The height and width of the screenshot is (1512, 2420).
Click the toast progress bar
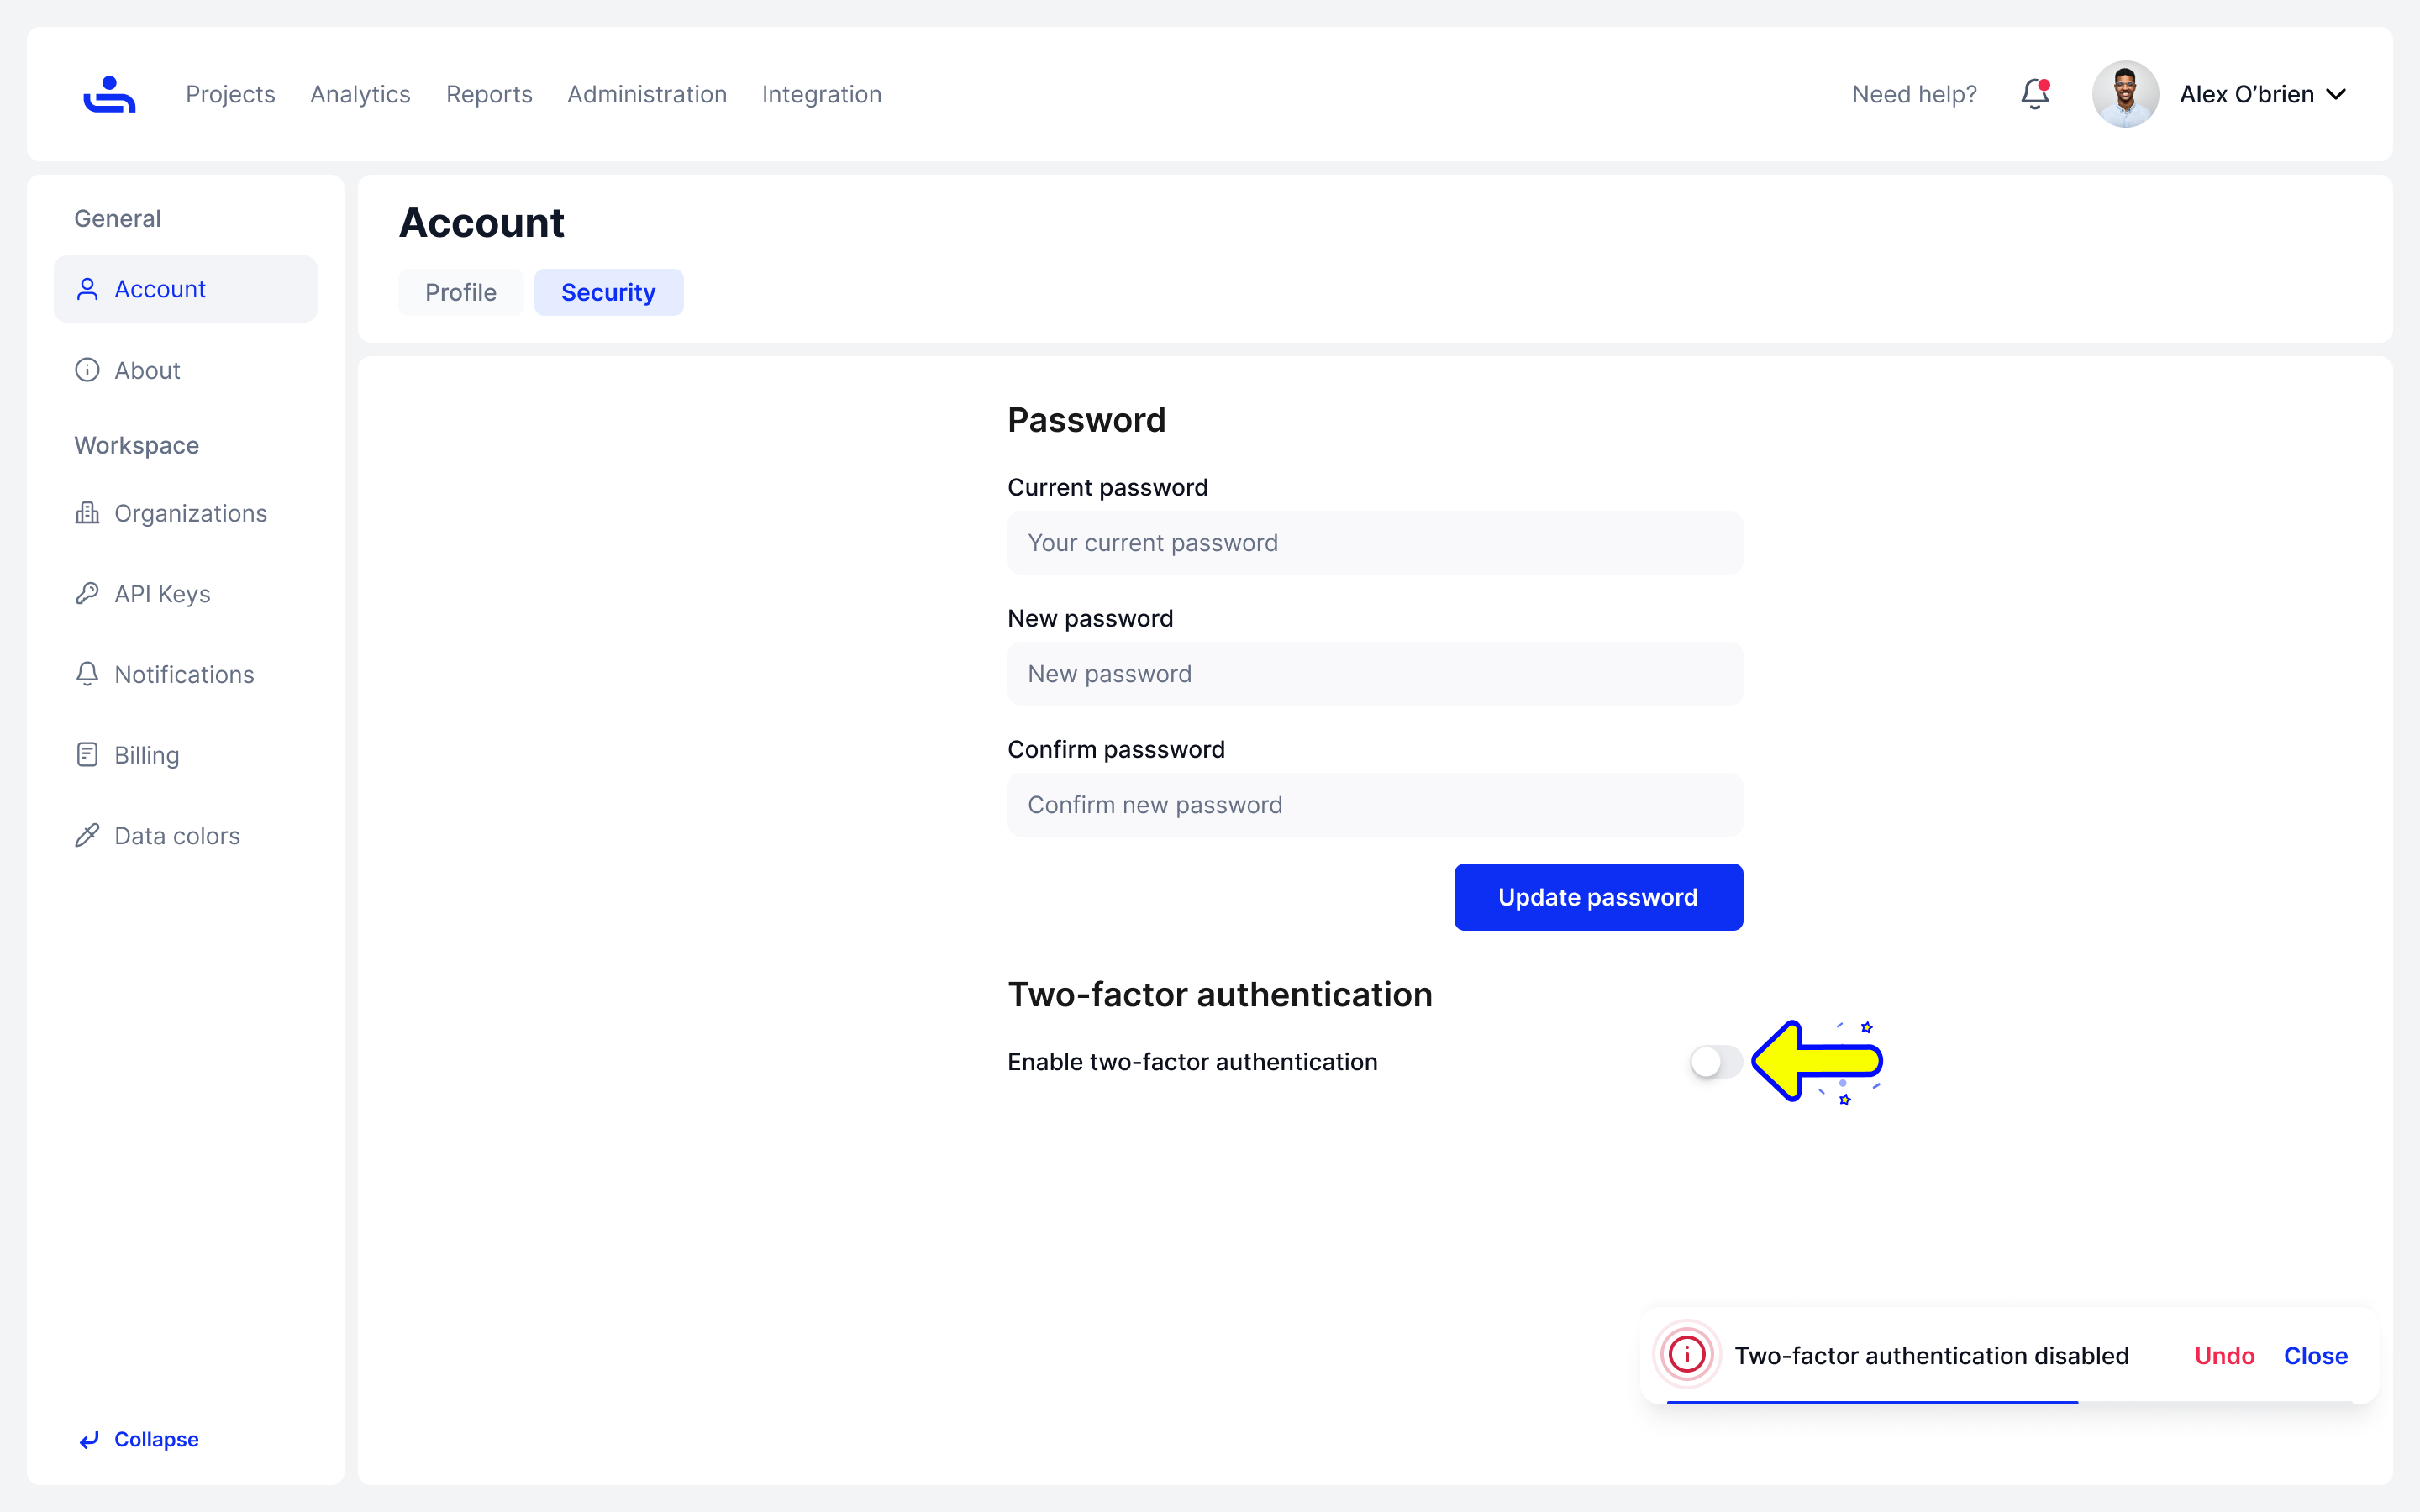point(1872,1402)
